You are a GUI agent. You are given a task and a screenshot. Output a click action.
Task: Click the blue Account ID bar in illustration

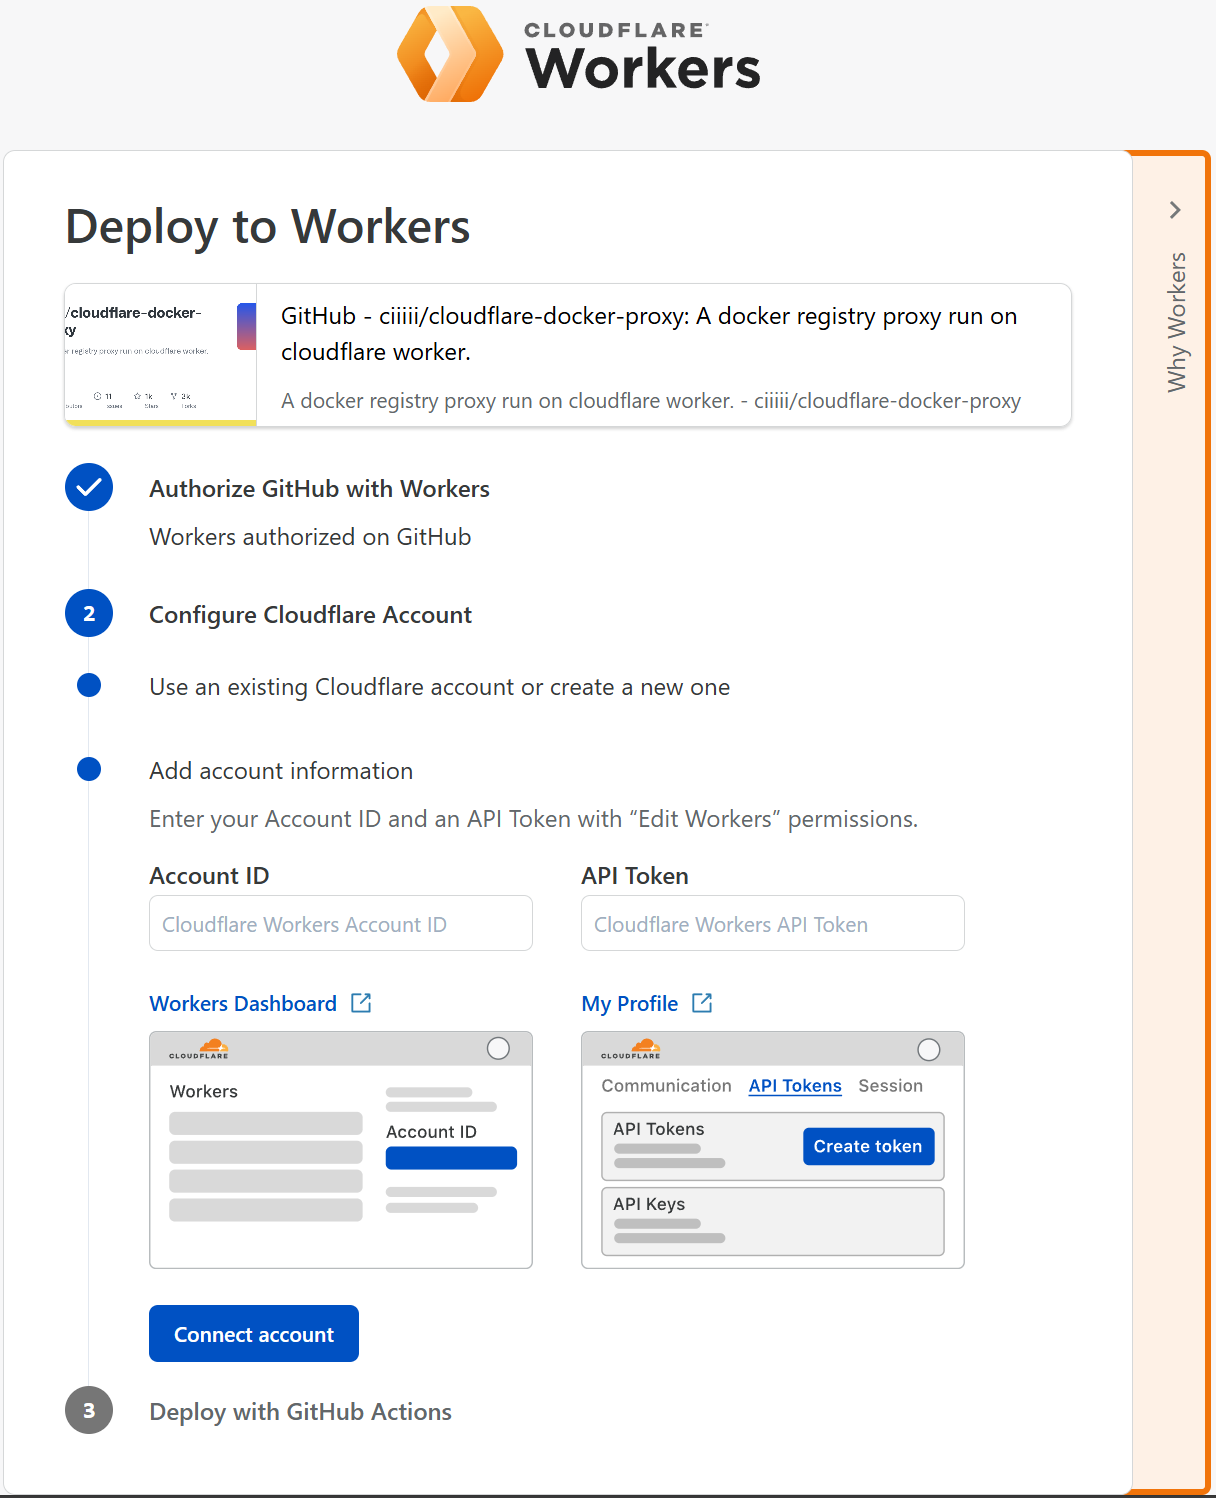[x=451, y=1158]
